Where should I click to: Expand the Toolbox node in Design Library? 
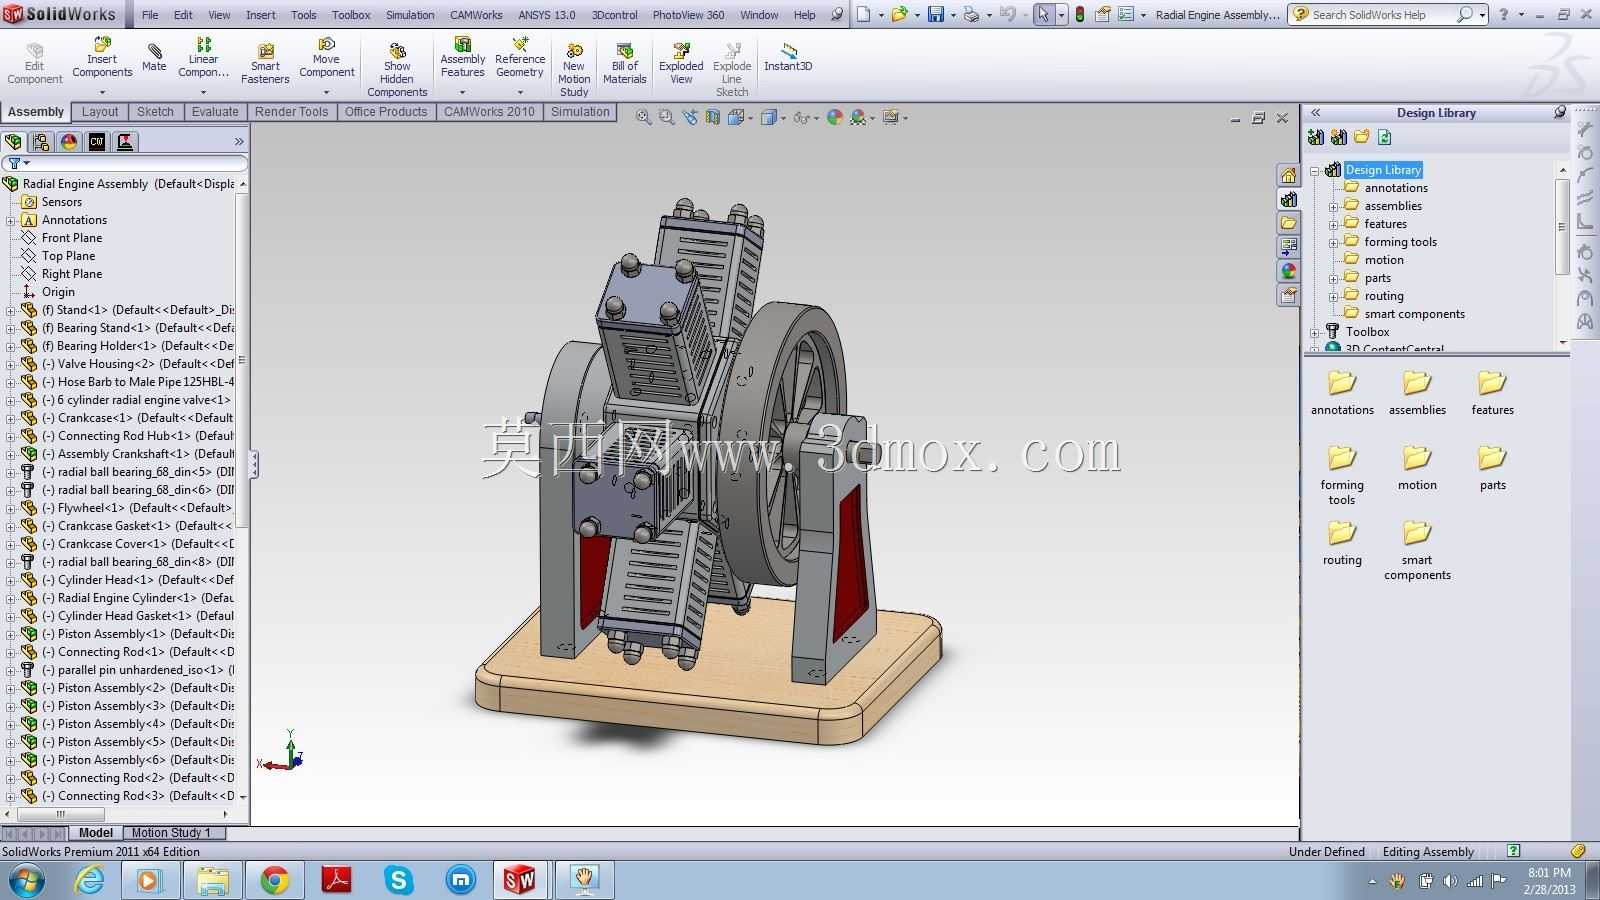click(x=1315, y=332)
